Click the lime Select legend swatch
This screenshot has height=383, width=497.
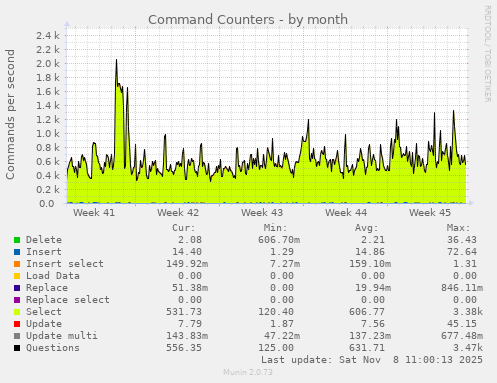tap(17, 312)
